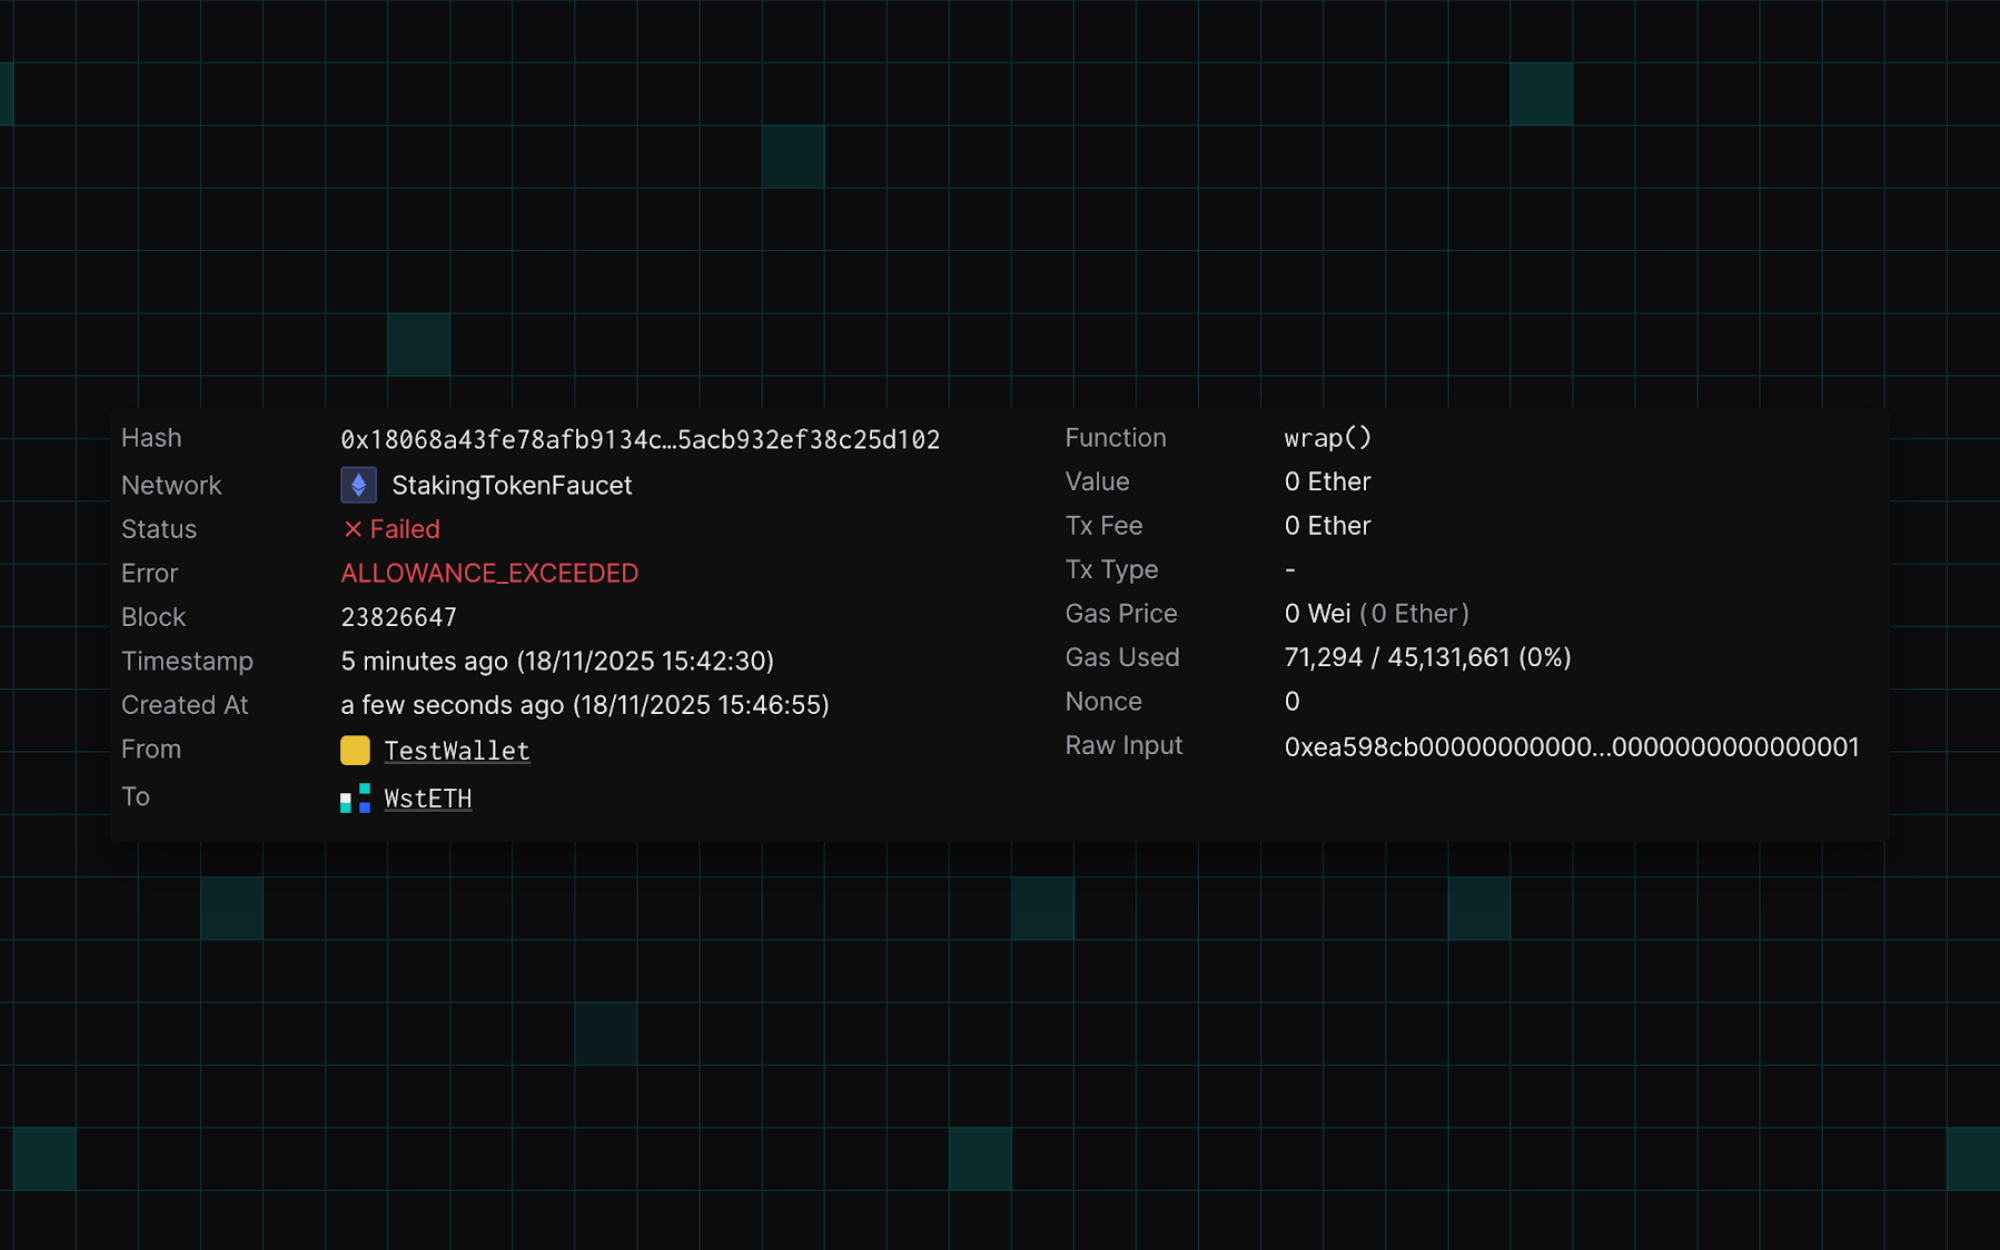Screen dimensions: 2000x1250
Task: Click the Value field 0 Ether
Action: [x=1327, y=482]
